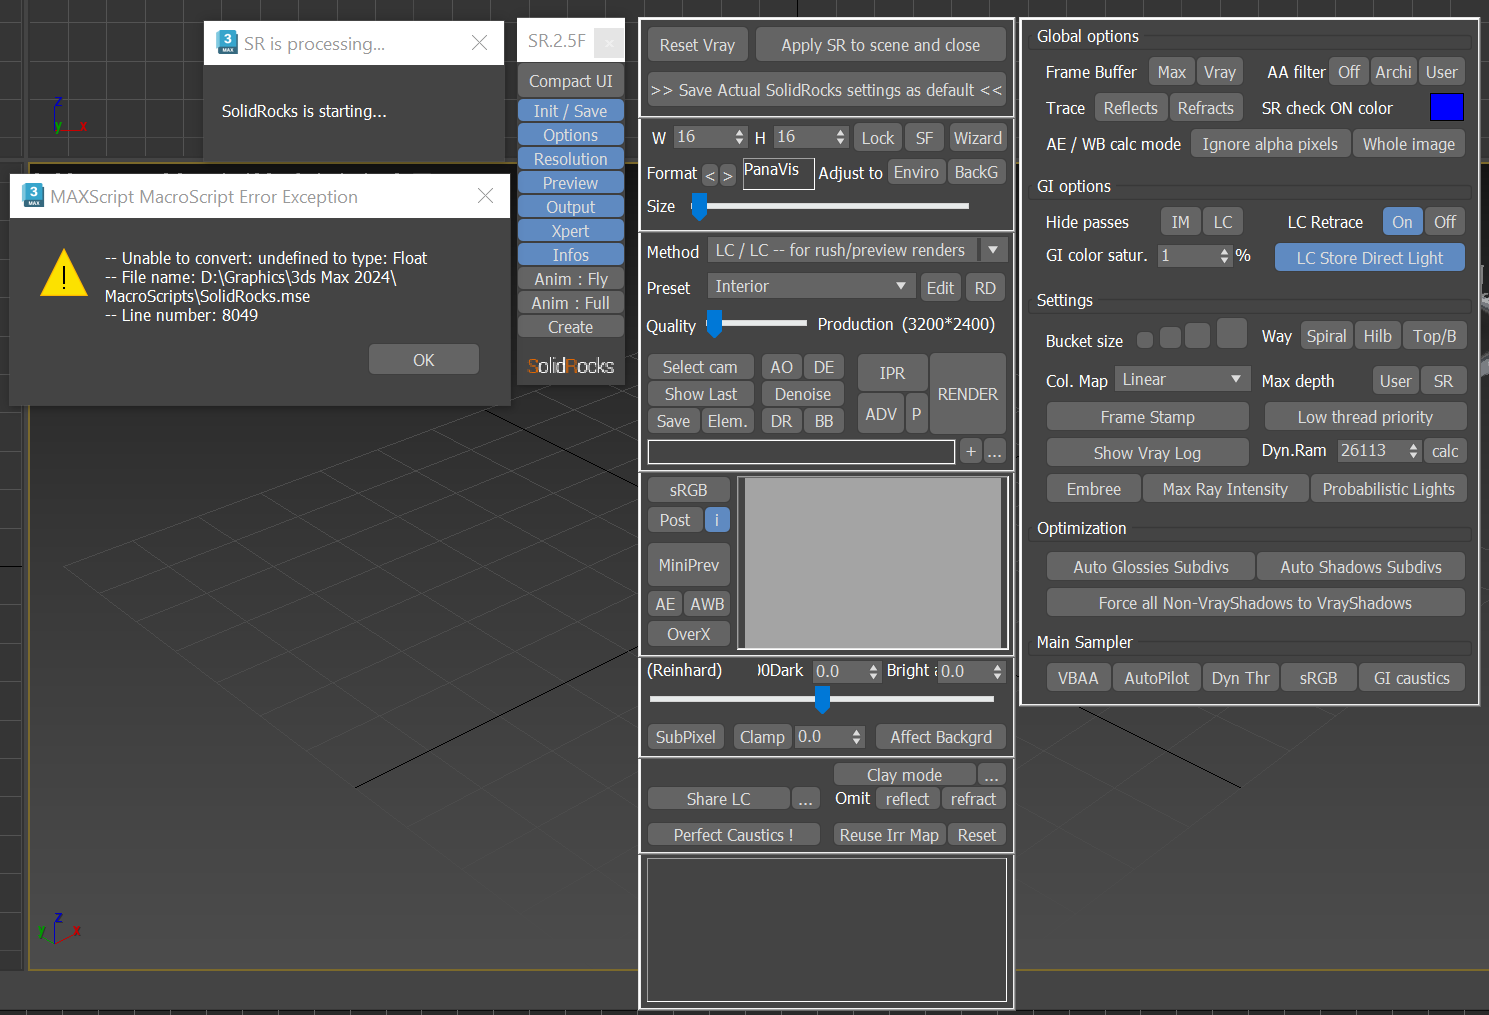Switch to the Resolution tab
Screen dimensions: 1489x1015
(570, 159)
